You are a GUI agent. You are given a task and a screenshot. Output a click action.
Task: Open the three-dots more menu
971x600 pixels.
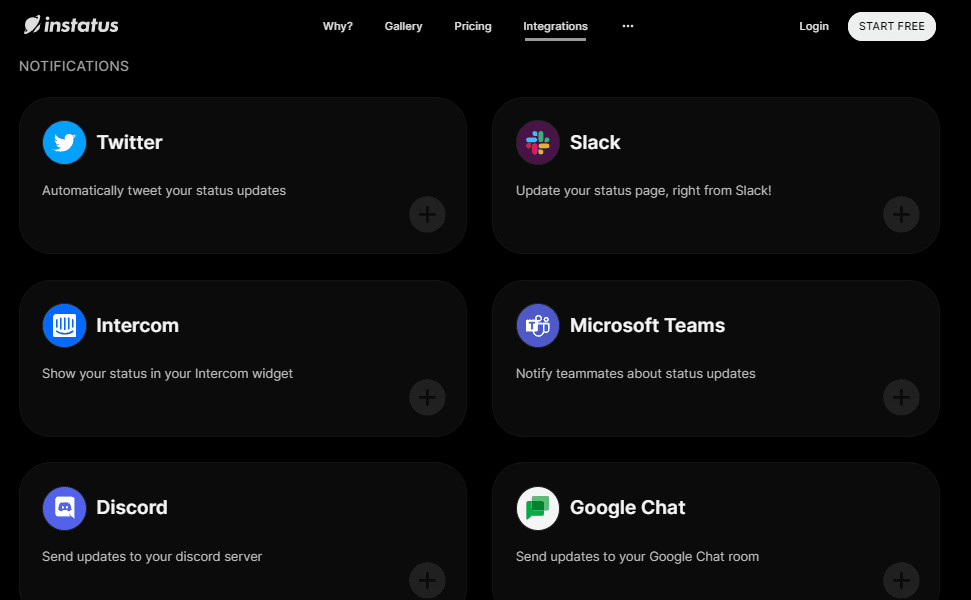tap(628, 26)
